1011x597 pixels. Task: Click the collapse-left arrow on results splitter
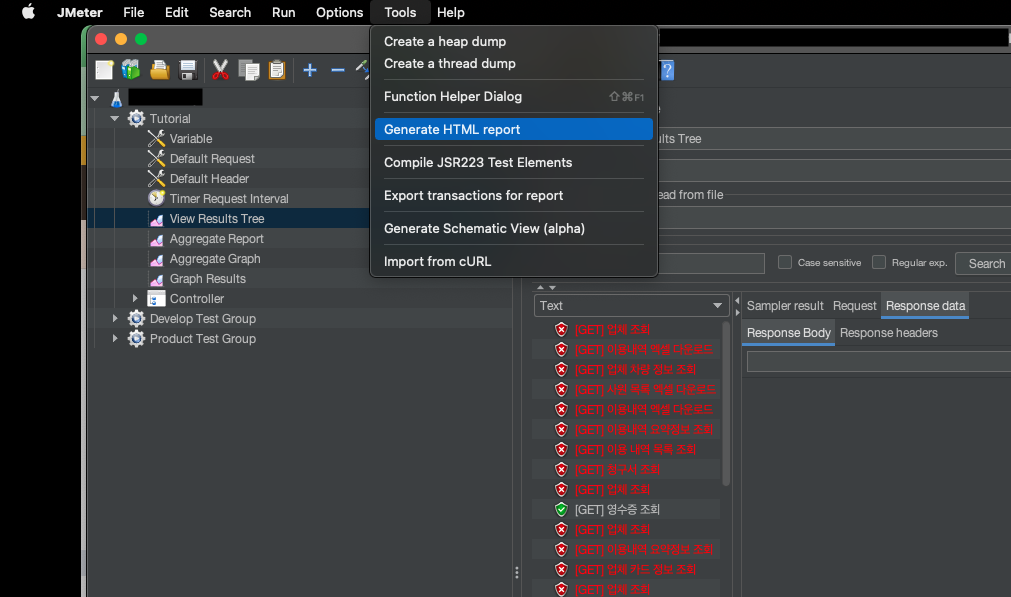737,300
